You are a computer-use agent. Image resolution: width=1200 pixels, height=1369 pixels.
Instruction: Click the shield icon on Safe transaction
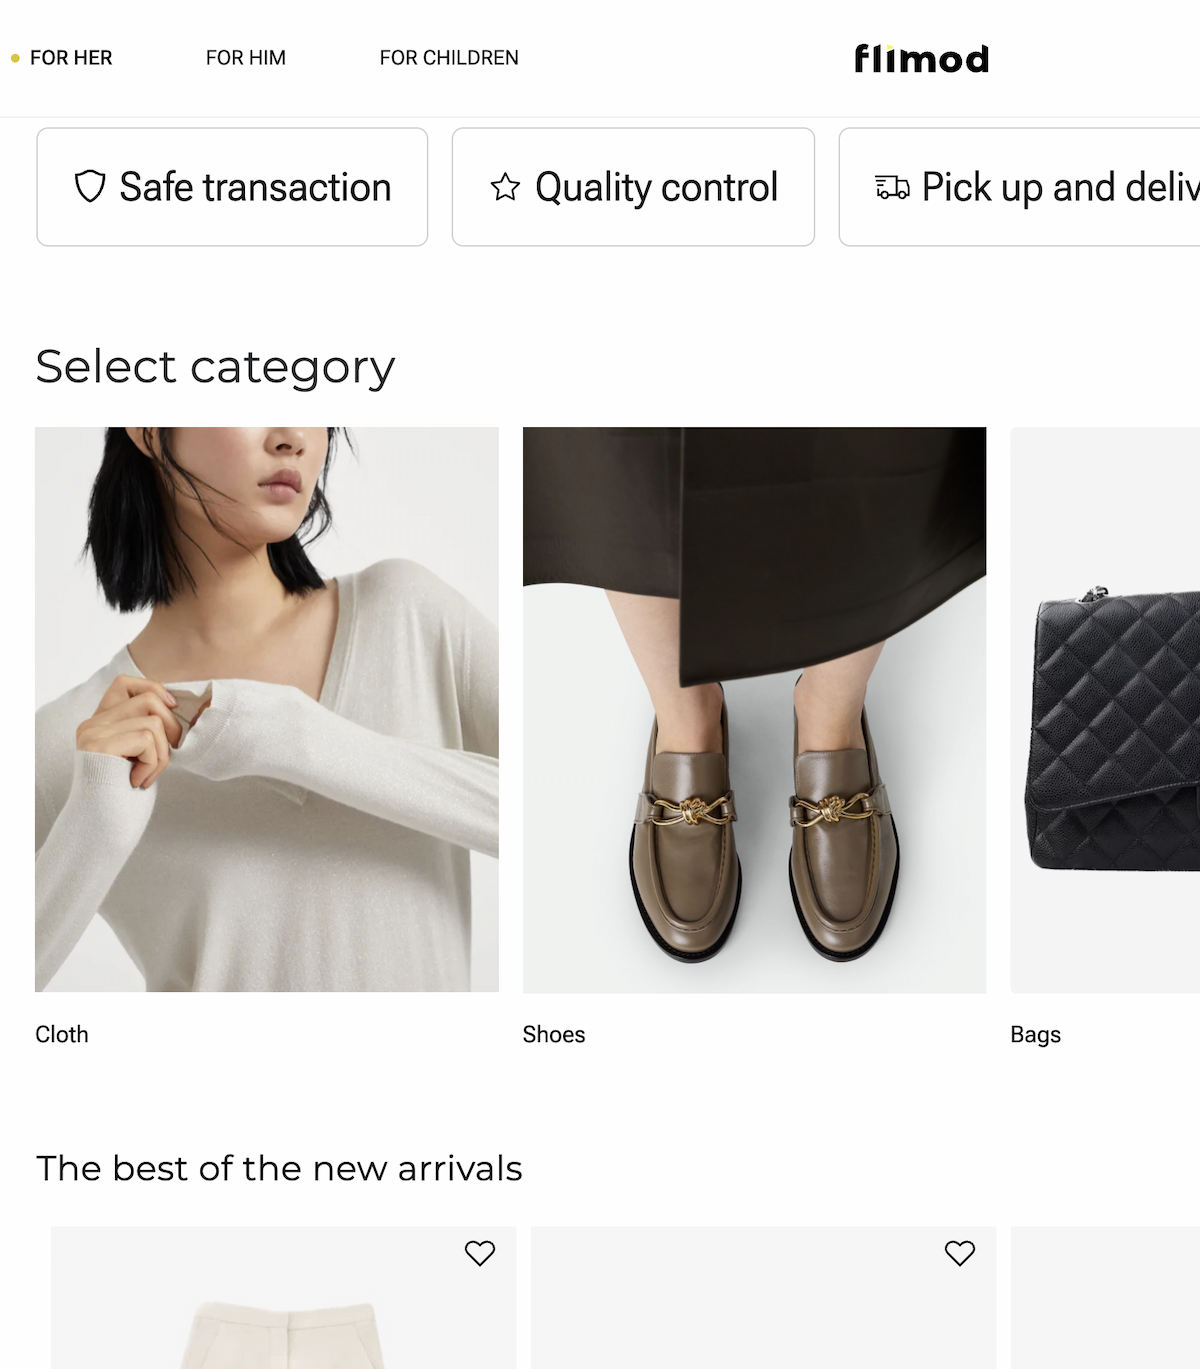(90, 187)
